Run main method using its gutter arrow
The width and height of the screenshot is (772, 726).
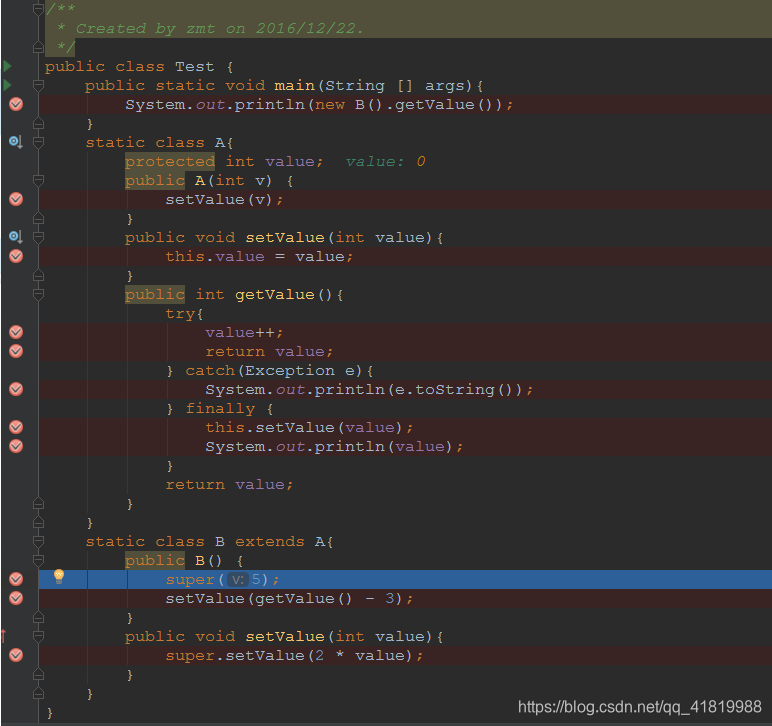(7, 85)
